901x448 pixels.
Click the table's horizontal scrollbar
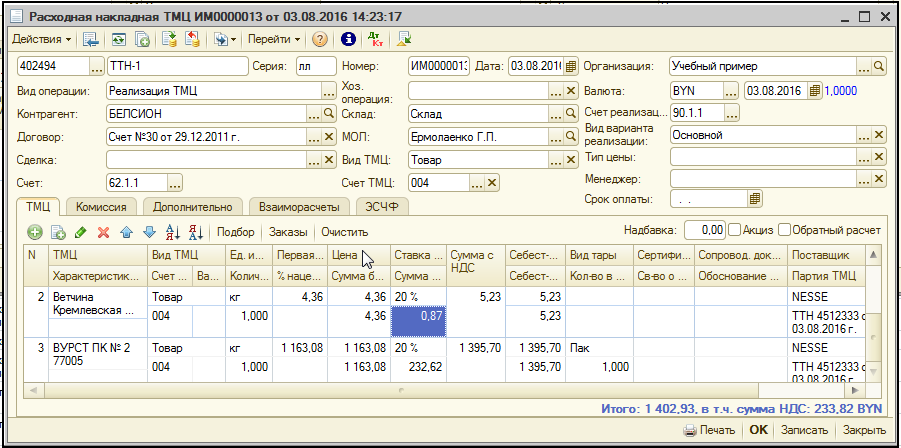pos(400,389)
